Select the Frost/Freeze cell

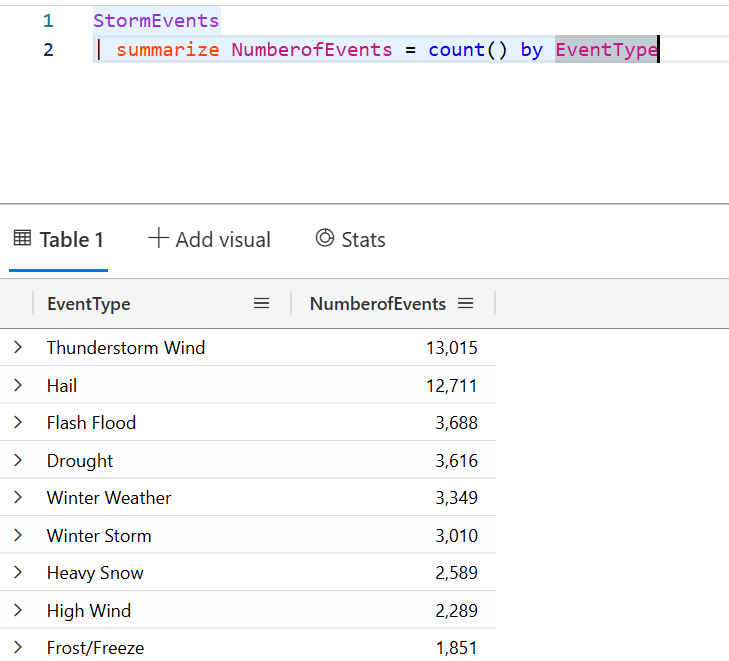95,648
